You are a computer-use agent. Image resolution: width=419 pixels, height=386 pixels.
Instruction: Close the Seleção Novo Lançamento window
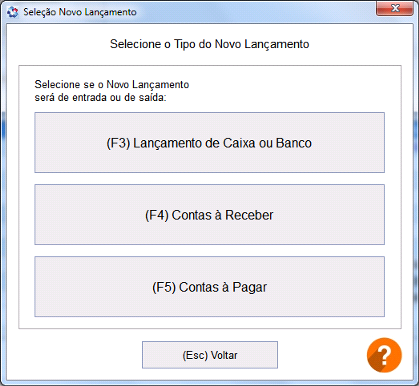click(x=395, y=8)
